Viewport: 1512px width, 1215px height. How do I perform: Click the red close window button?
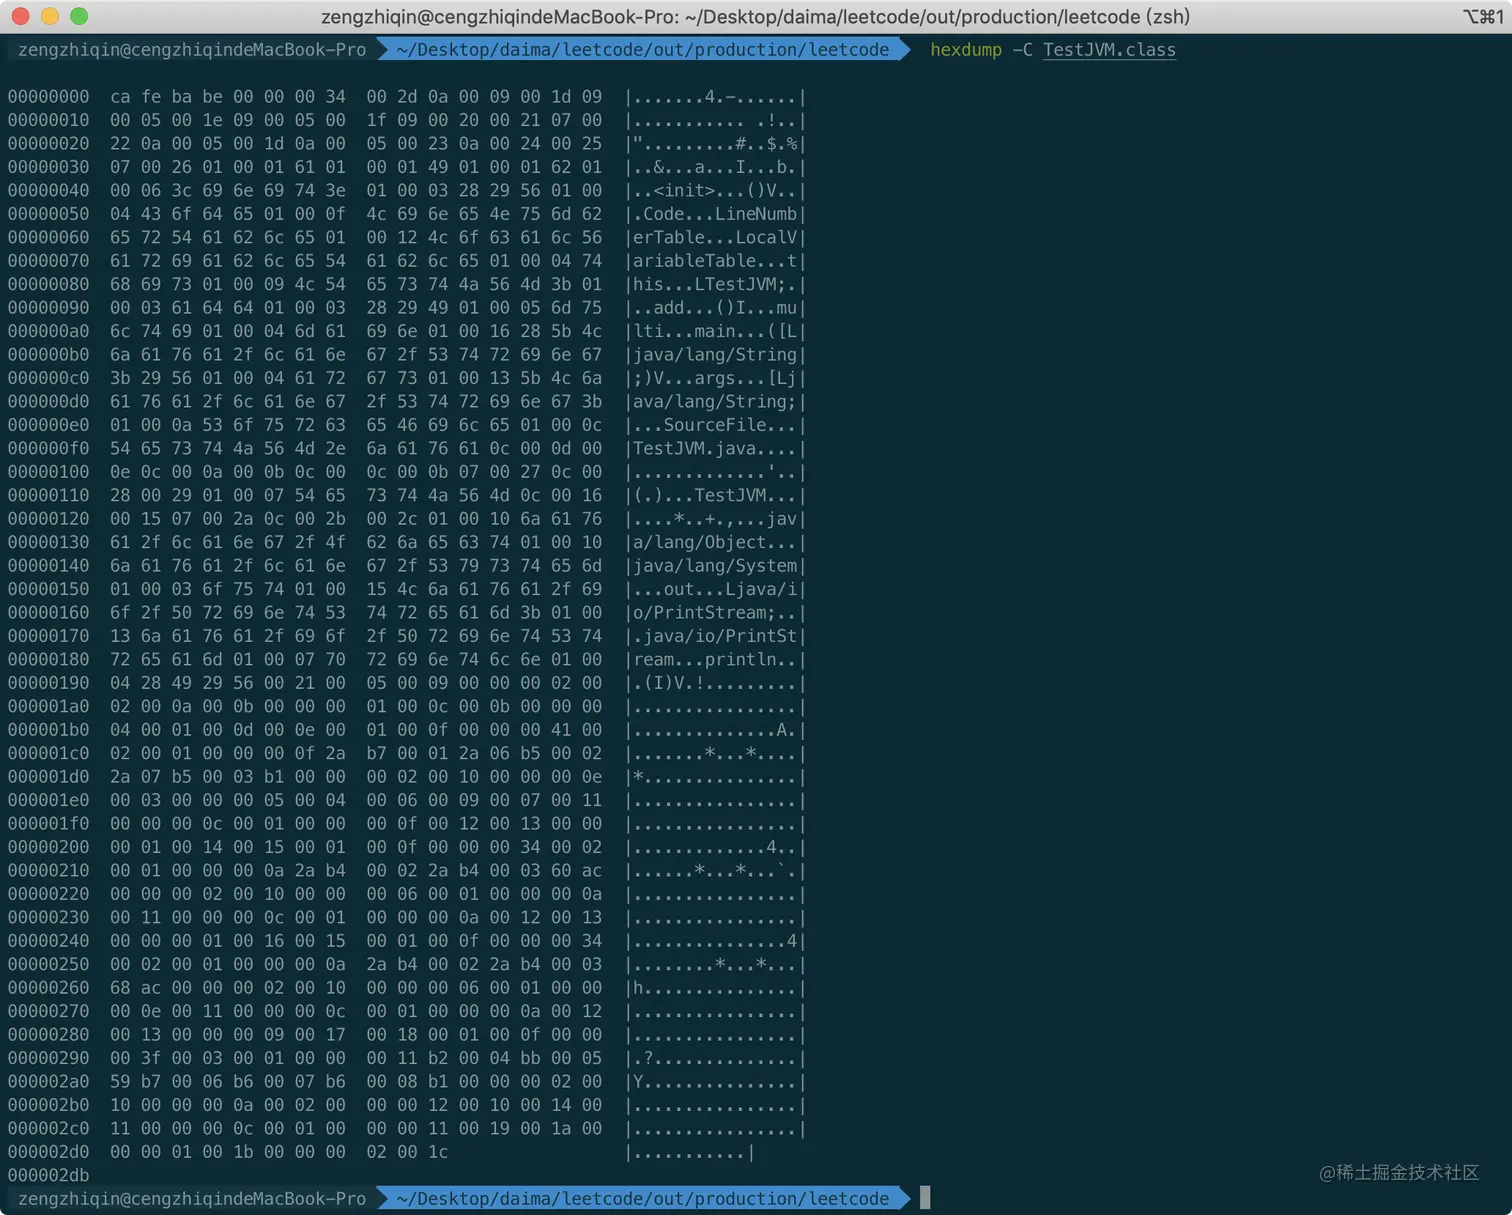(20, 16)
